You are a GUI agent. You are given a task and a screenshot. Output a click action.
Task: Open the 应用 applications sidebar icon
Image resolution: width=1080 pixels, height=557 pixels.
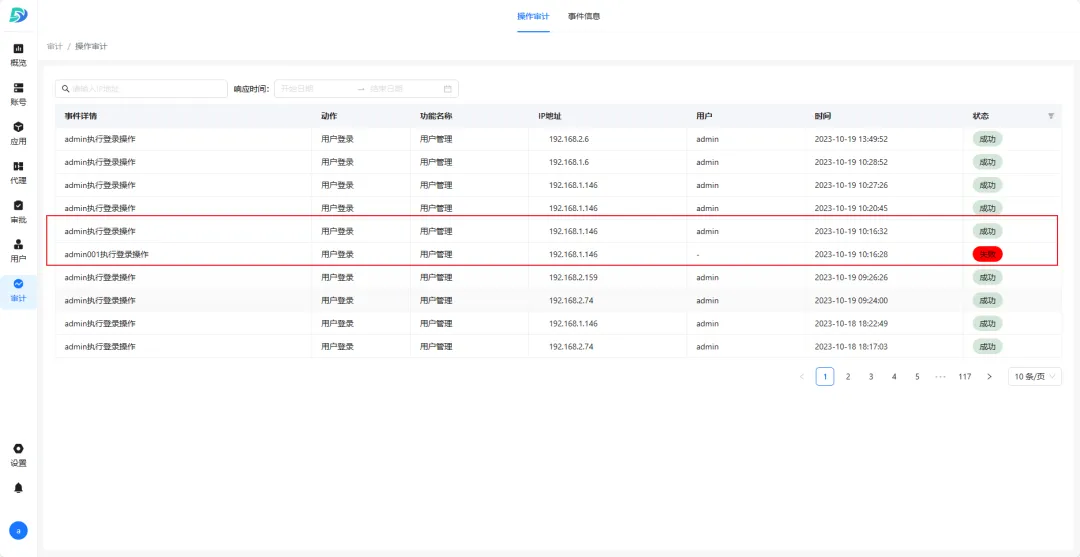19,133
